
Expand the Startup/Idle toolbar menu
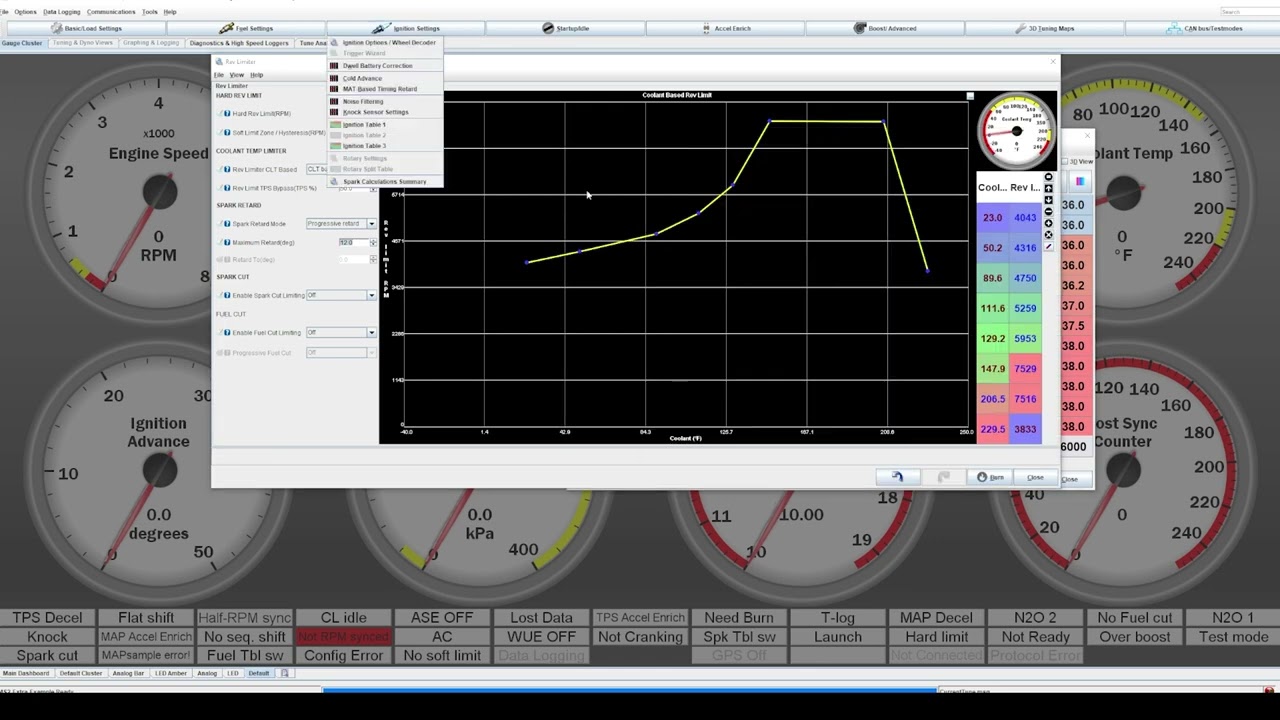point(565,28)
